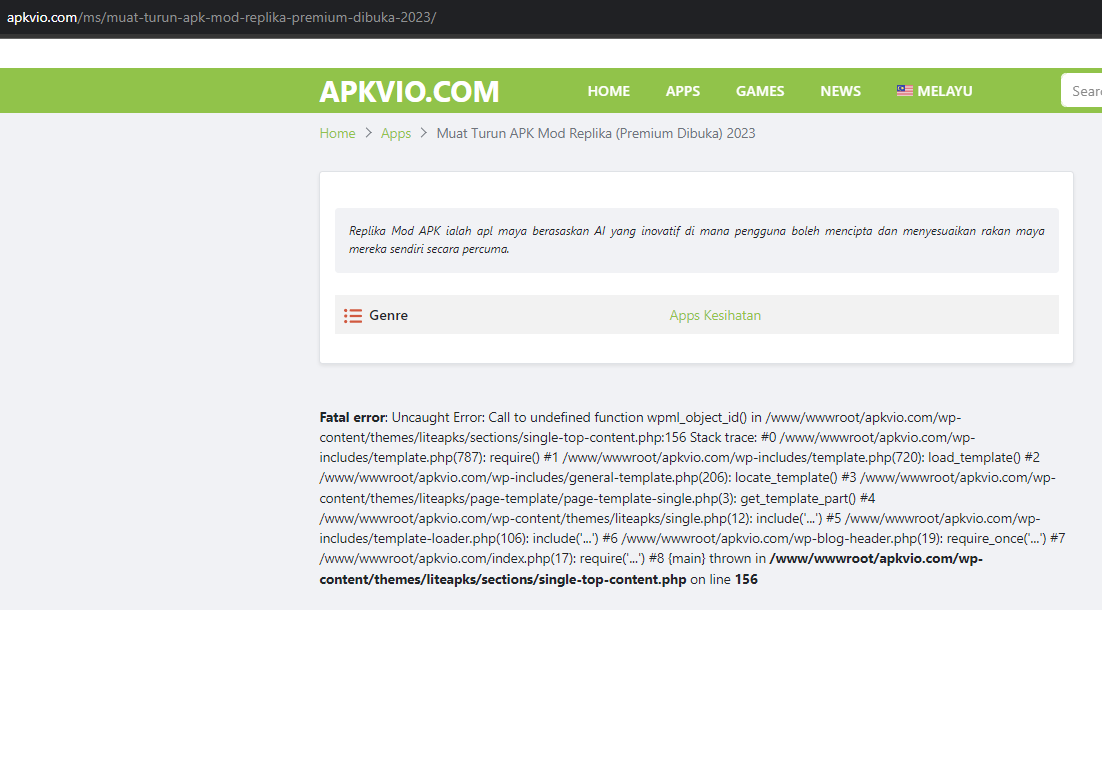Open the MELAYU language selector
Image resolution: width=1102 pixels, height=765 pixels.
pos(935,91)
